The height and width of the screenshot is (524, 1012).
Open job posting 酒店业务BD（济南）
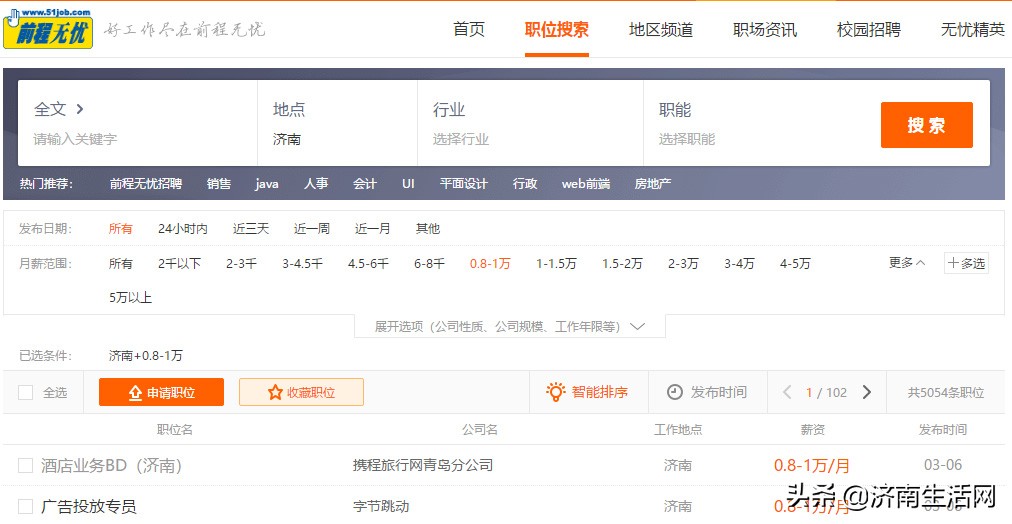pyautogui.click(x=112, y=465)
